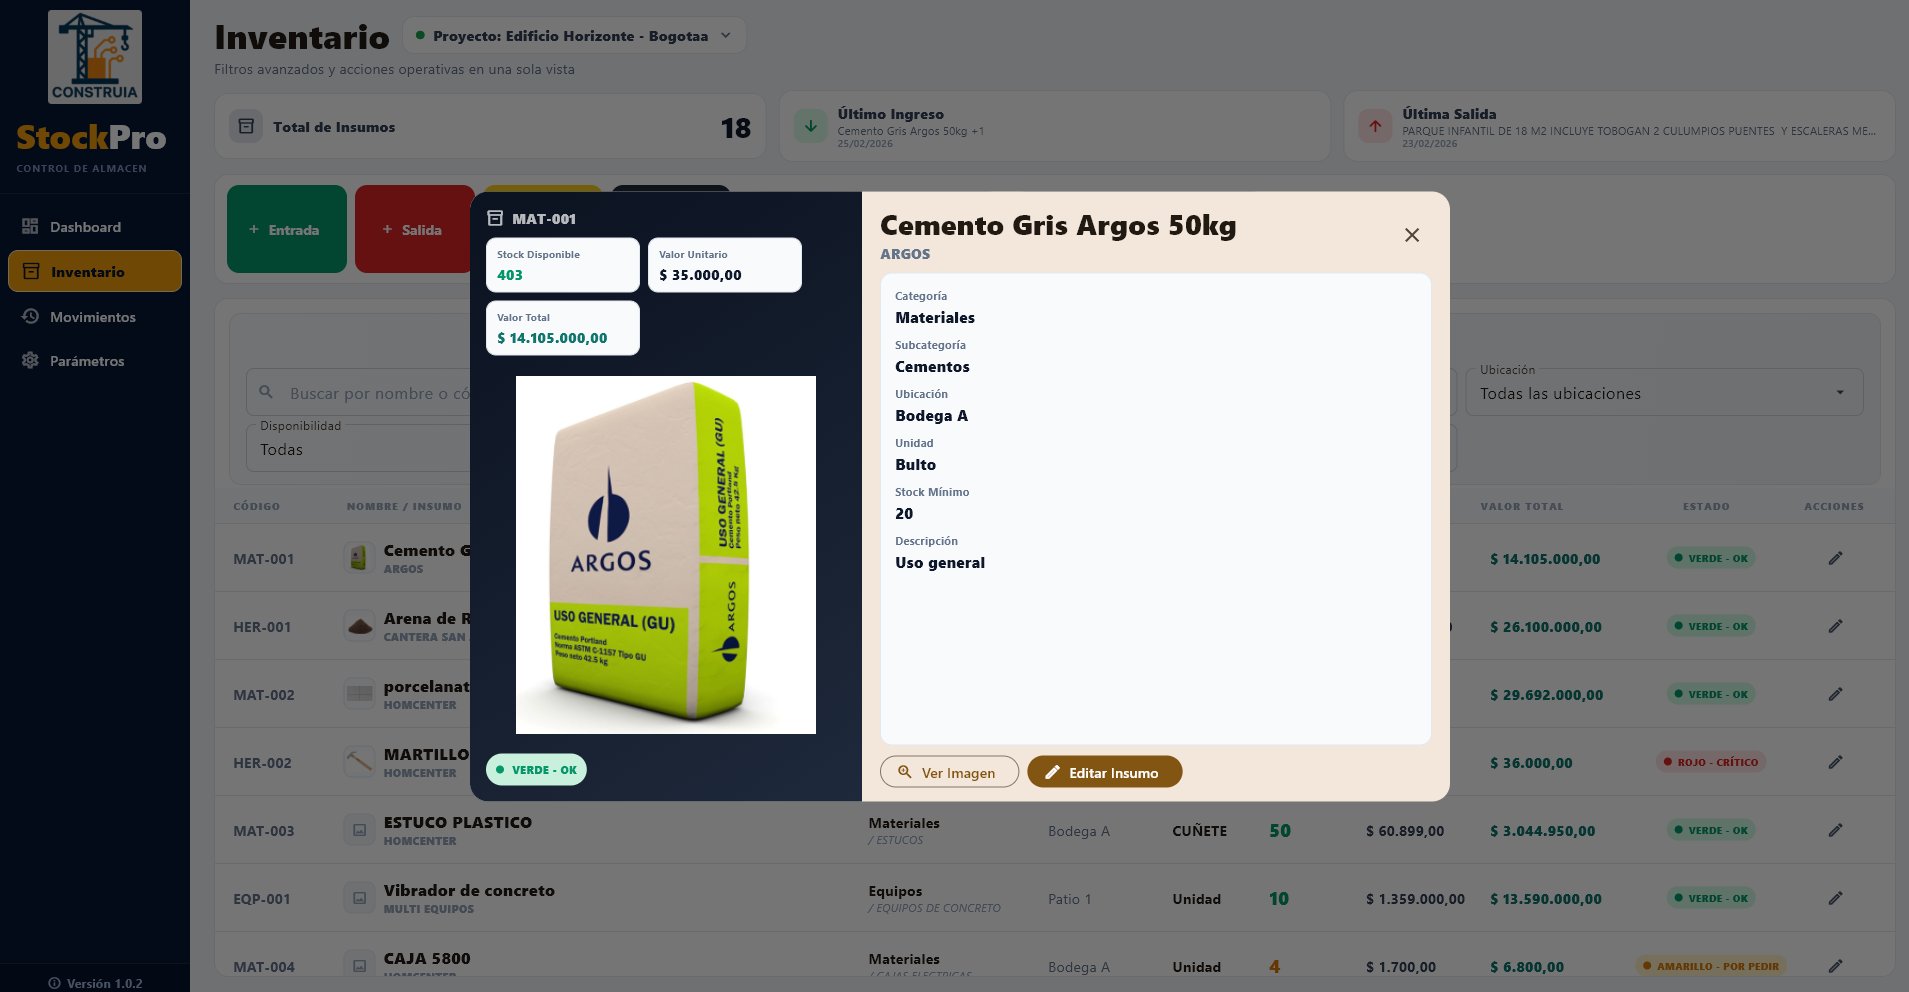Click the Última Salida red arrow icon

click(1375, 127)
